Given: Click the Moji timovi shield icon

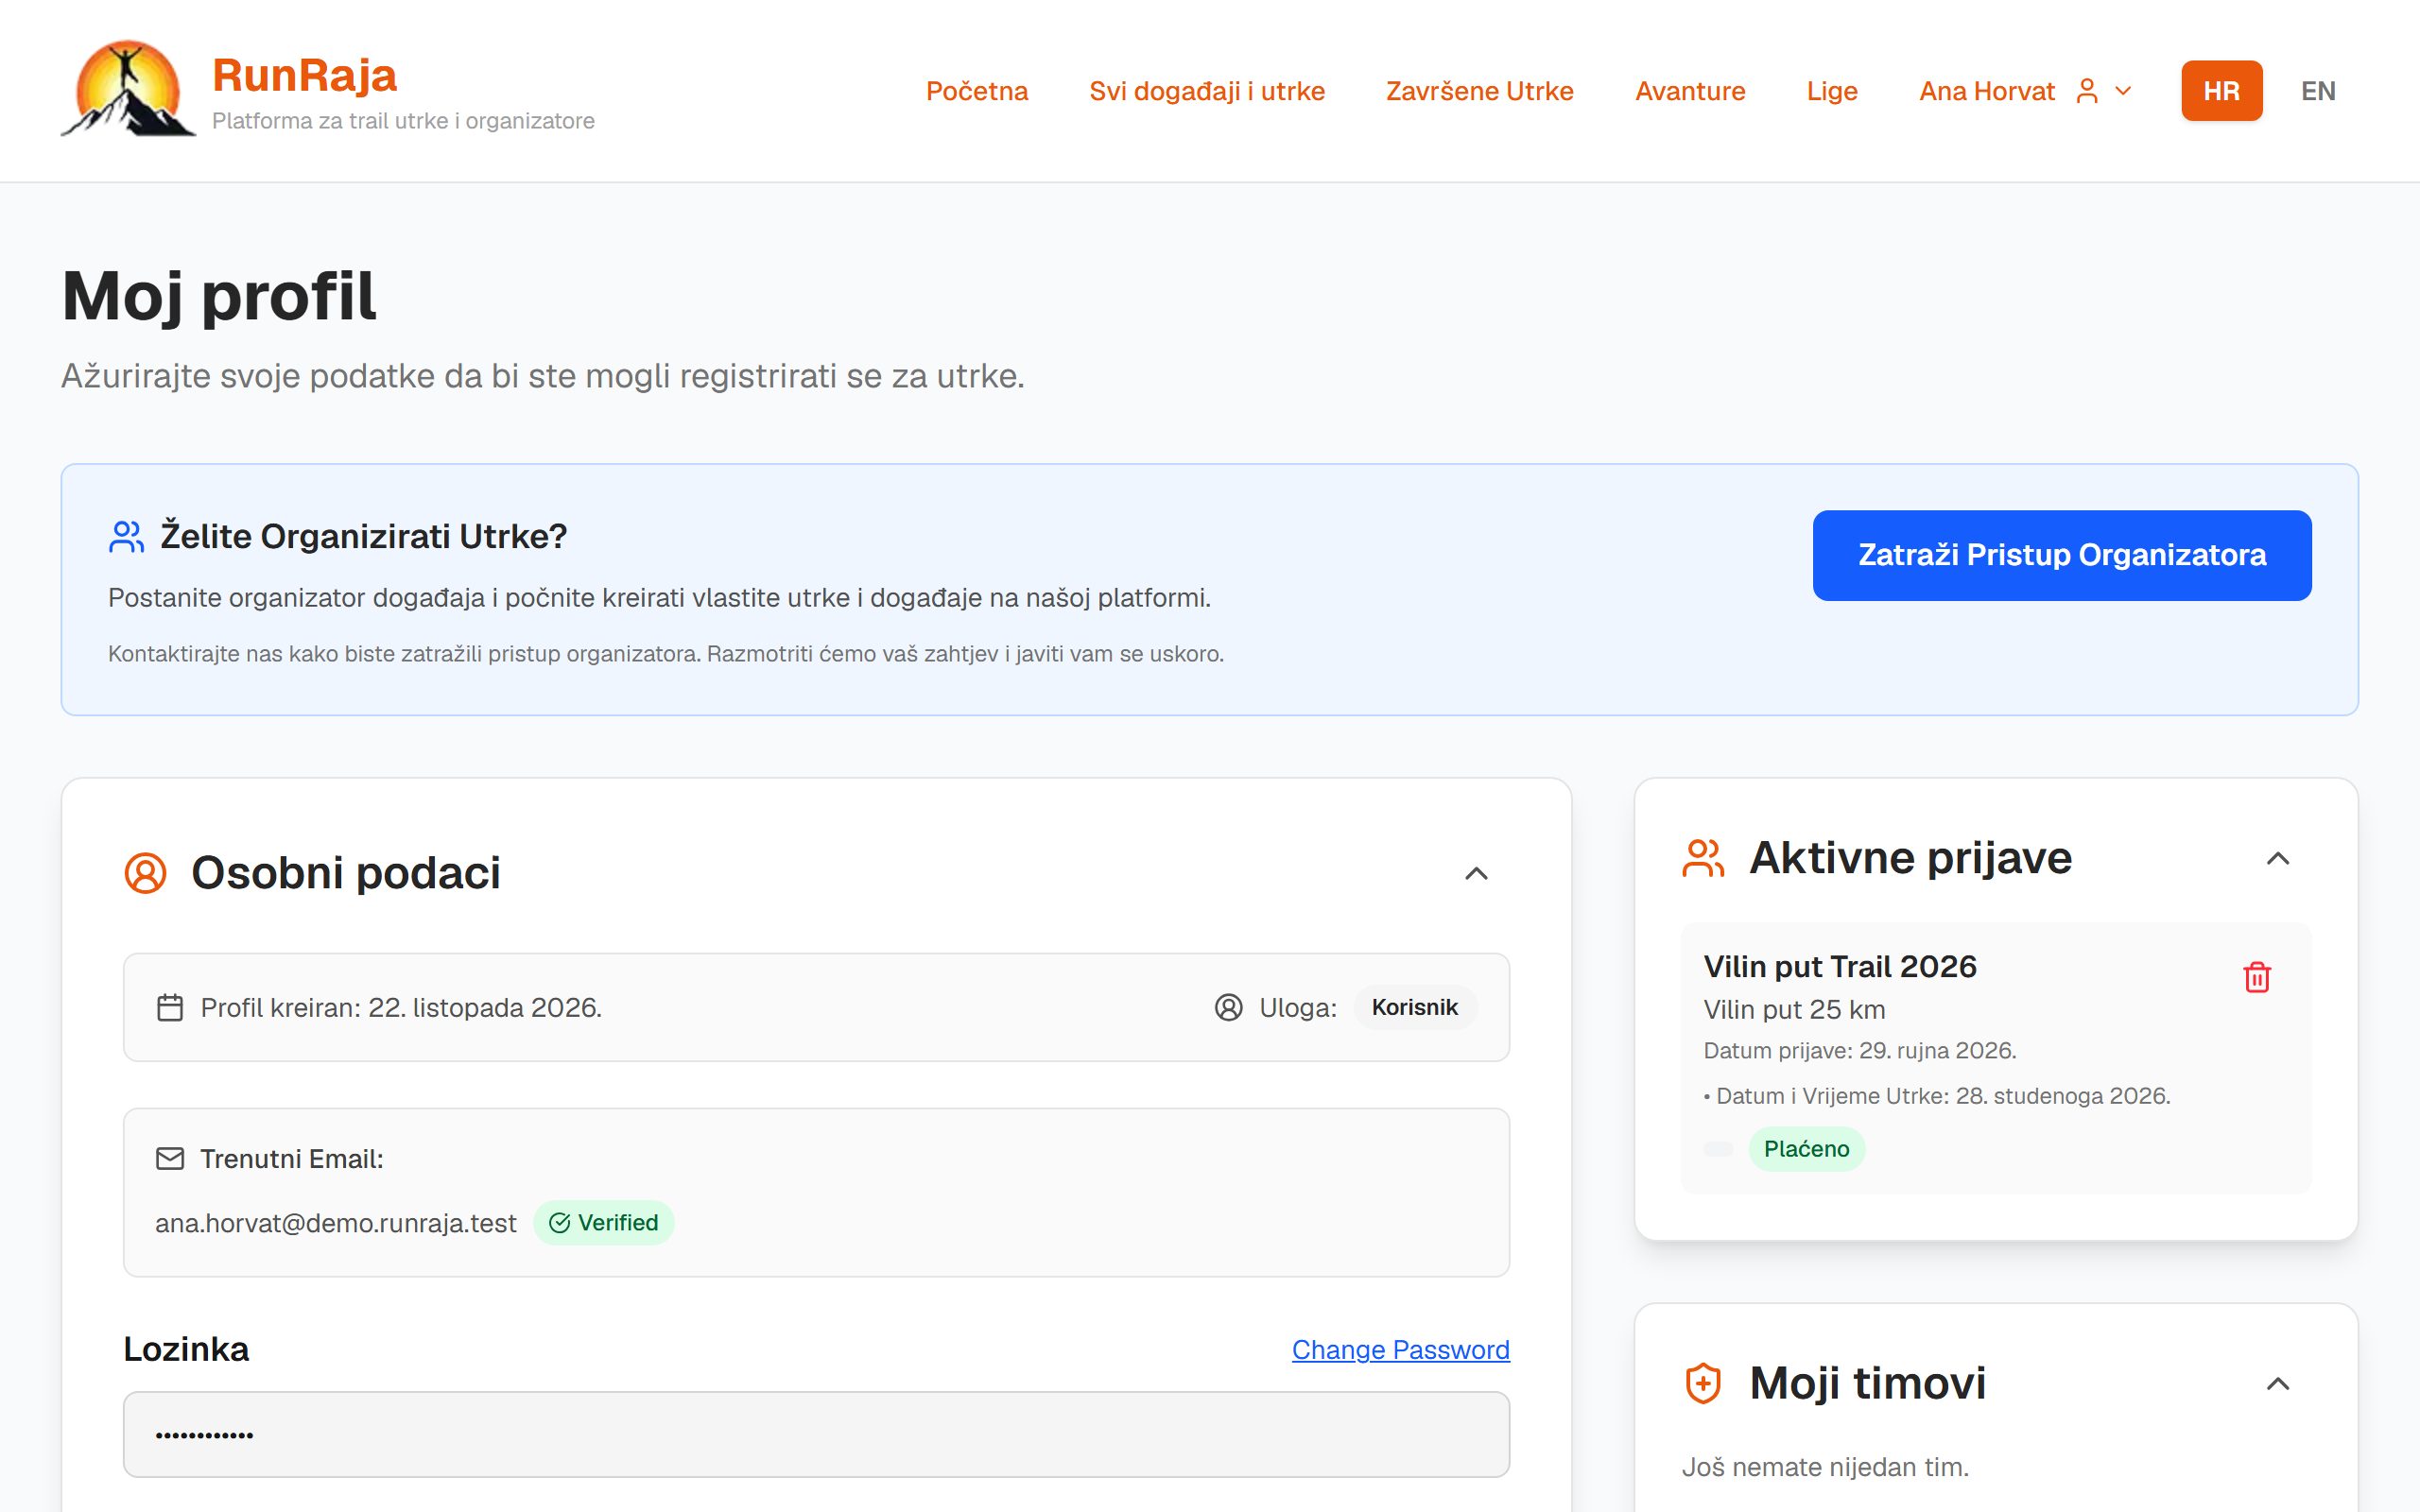Looking at the screenshot, I should click(x=1703, y=1383).
